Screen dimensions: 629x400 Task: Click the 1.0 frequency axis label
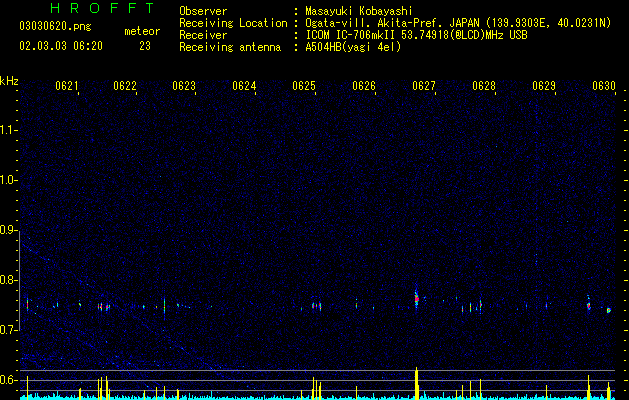click(8, 180)
